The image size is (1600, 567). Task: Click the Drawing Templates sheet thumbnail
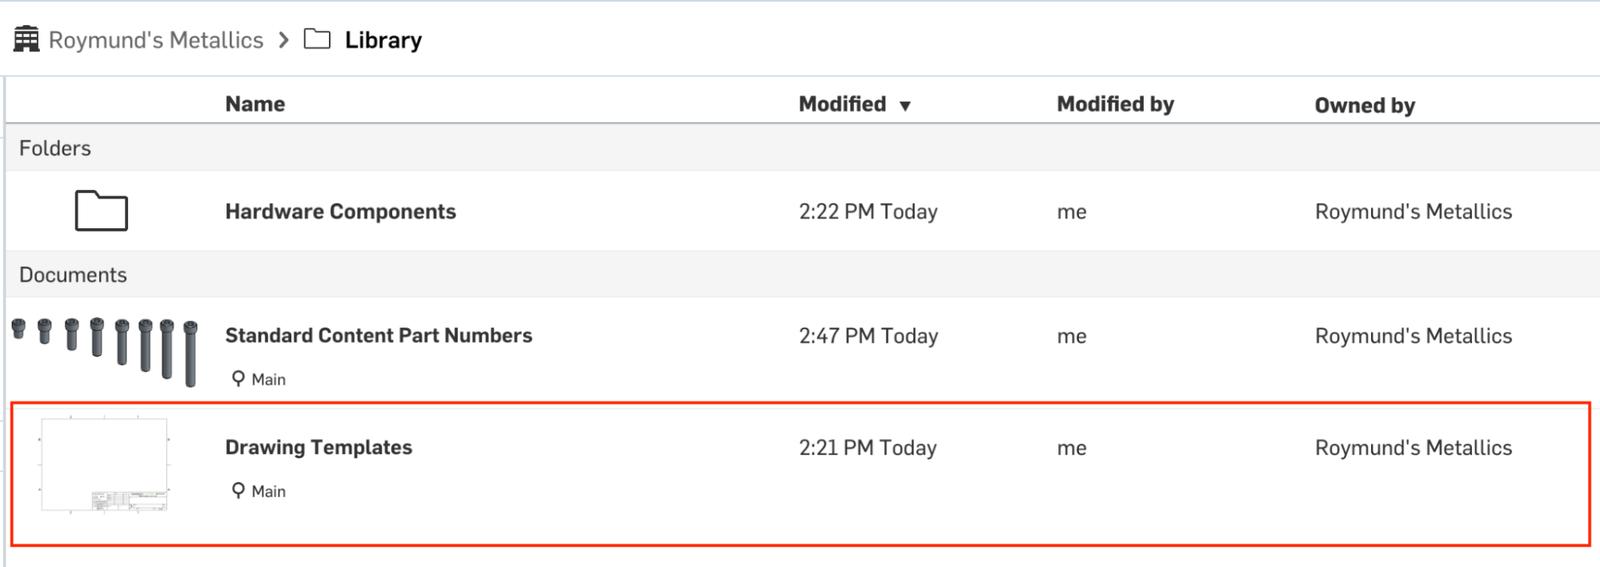104,465
